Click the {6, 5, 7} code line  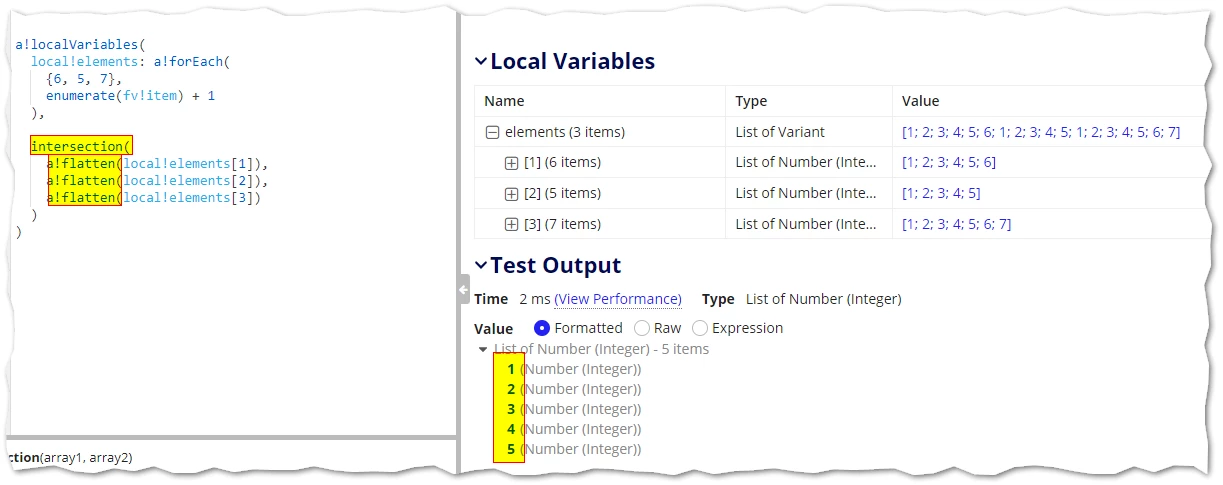tap(84, 79)
